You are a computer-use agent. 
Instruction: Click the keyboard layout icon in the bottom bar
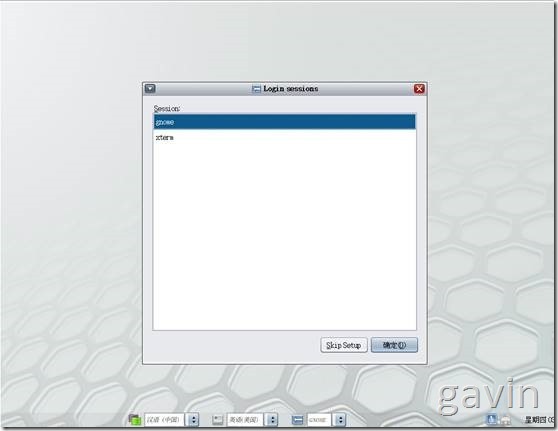217,420
